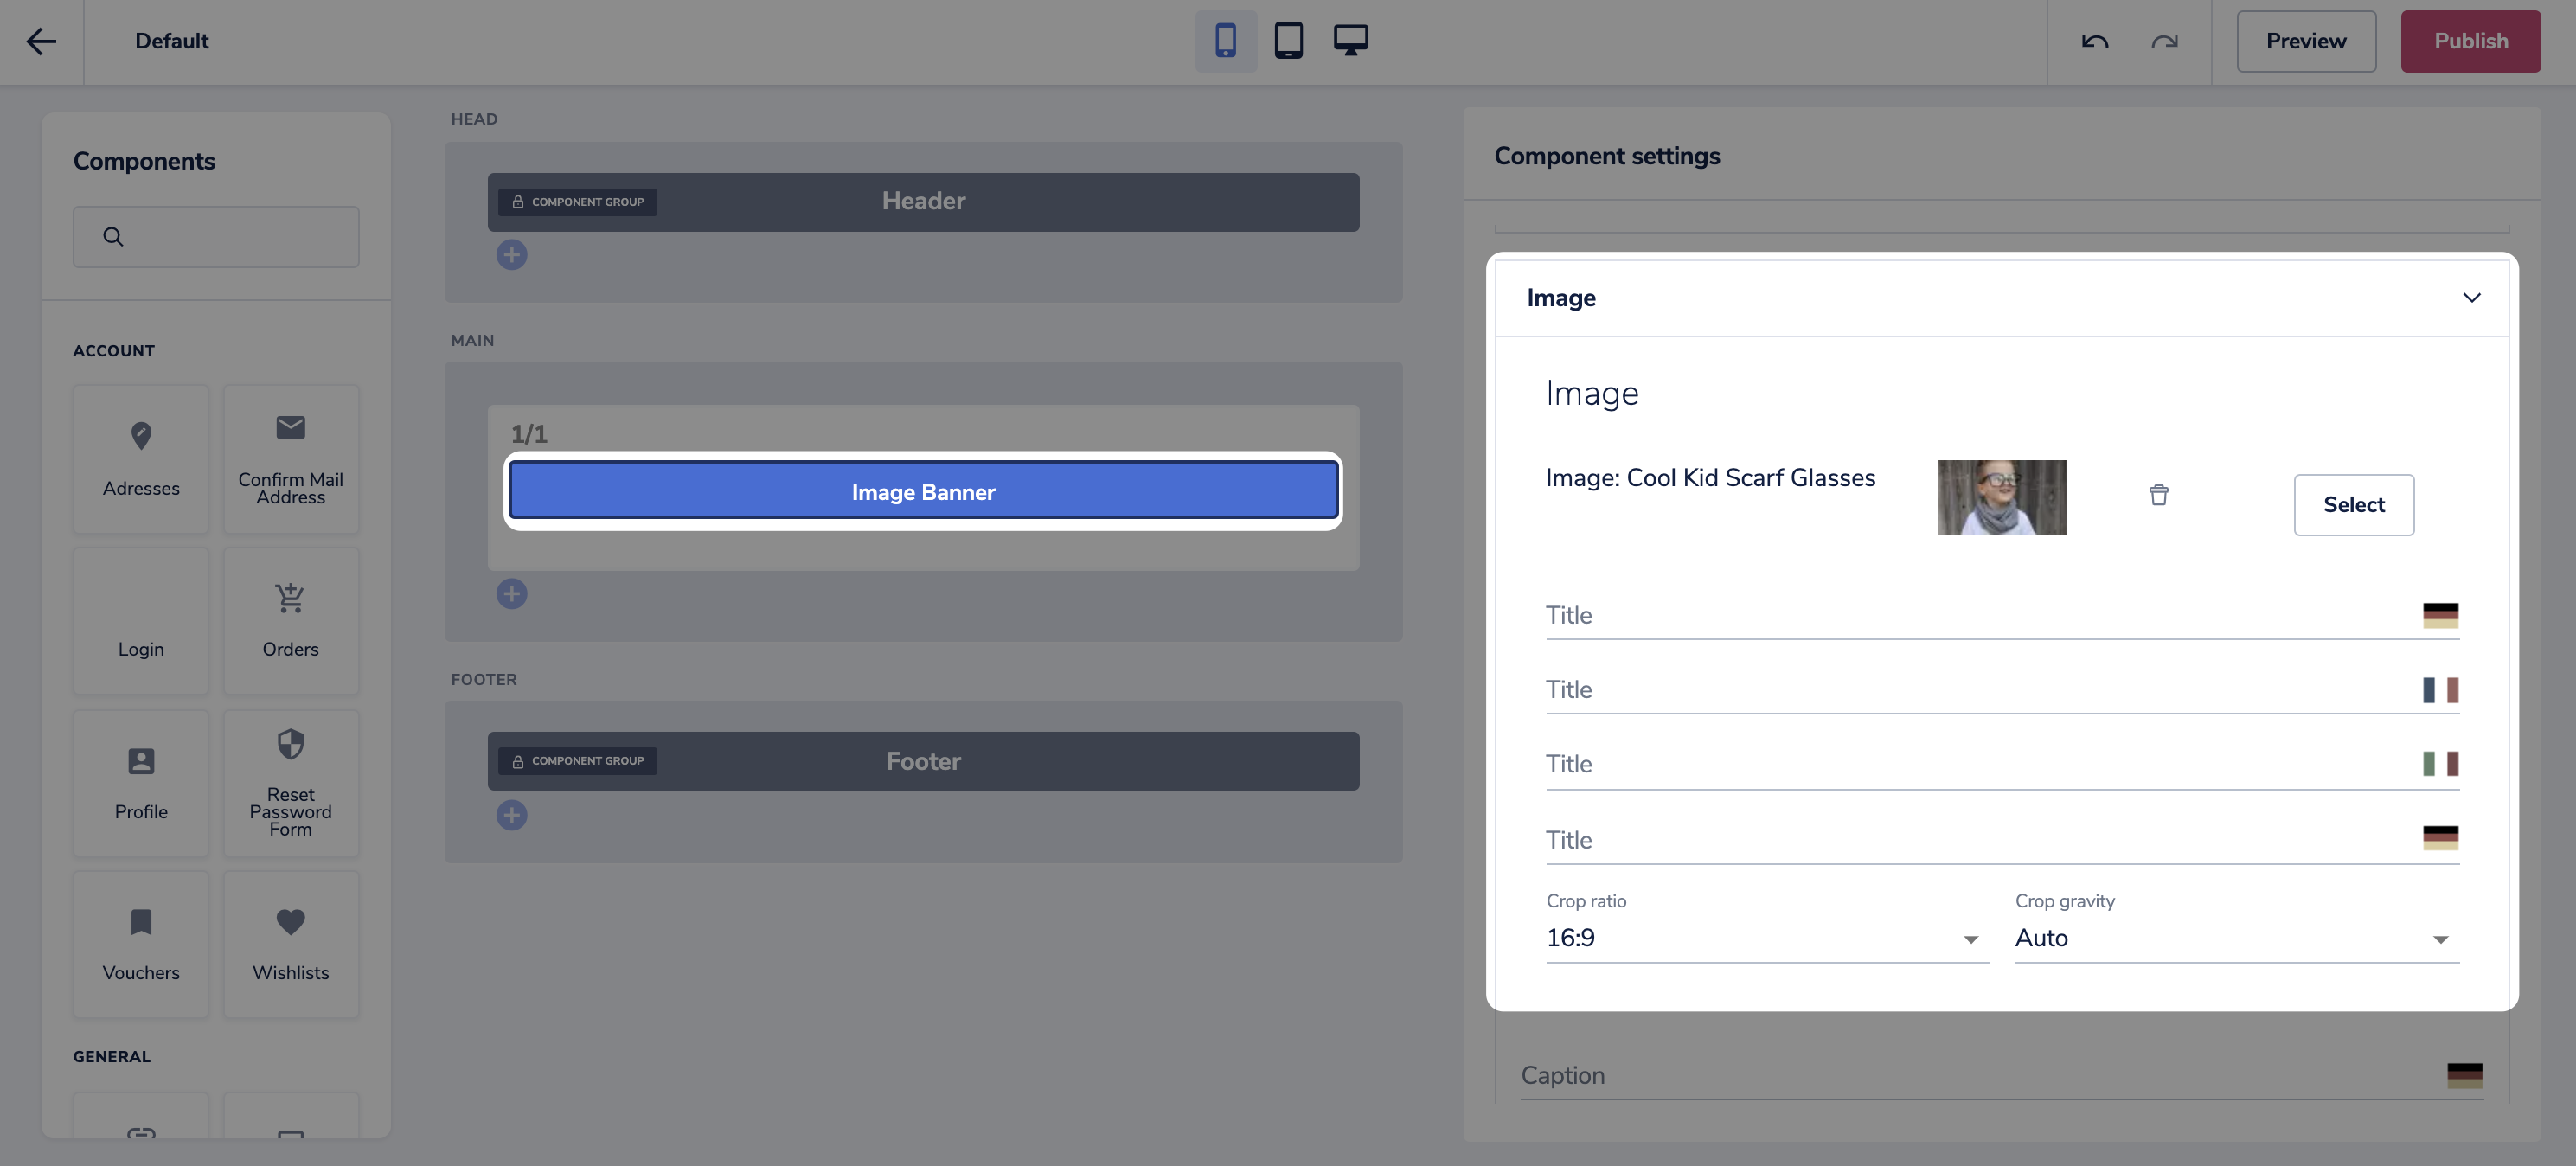Viewport: 2576px width, 1166px height.
Task: Select the Header component group
Action: pyautogui.click(x=922, y=202)
